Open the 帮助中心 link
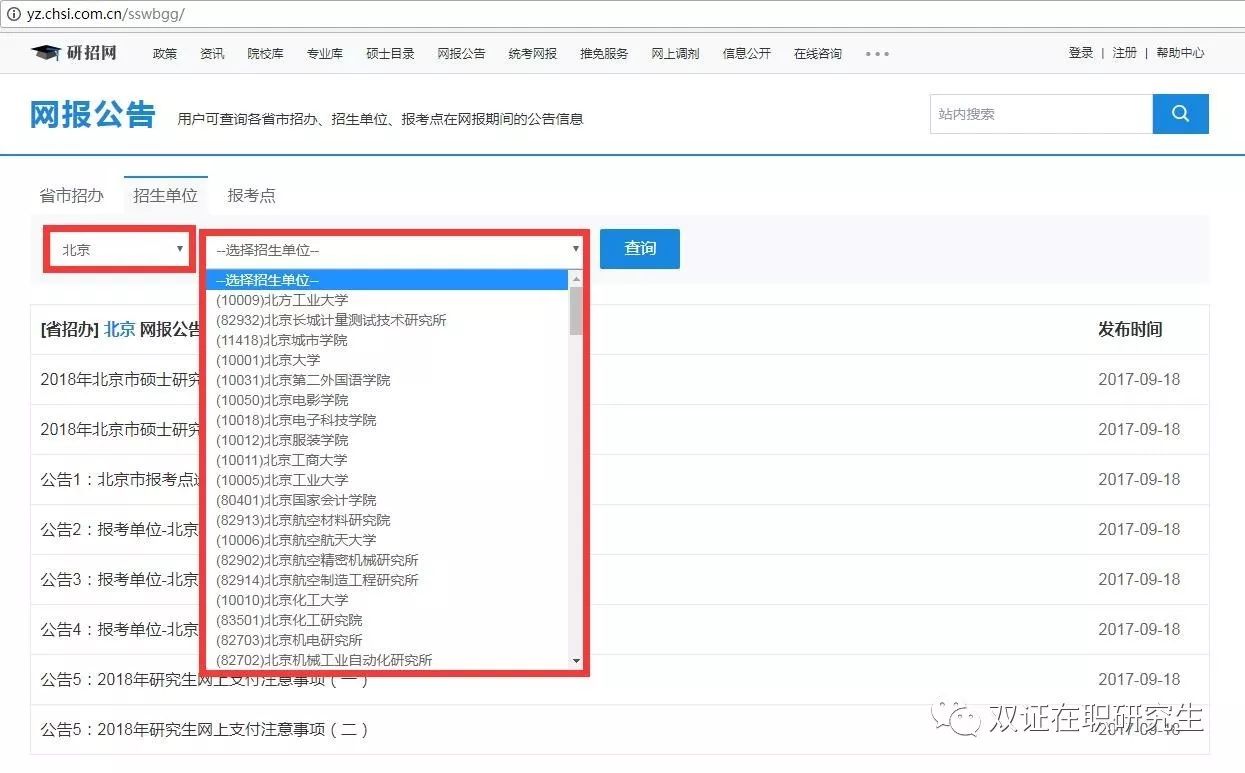The image size is (1245, 773). tap(1180, 53)
